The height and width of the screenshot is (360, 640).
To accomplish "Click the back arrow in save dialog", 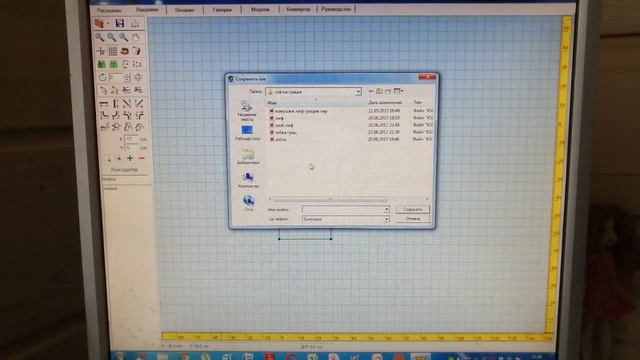I will click(x=371, y=91).
